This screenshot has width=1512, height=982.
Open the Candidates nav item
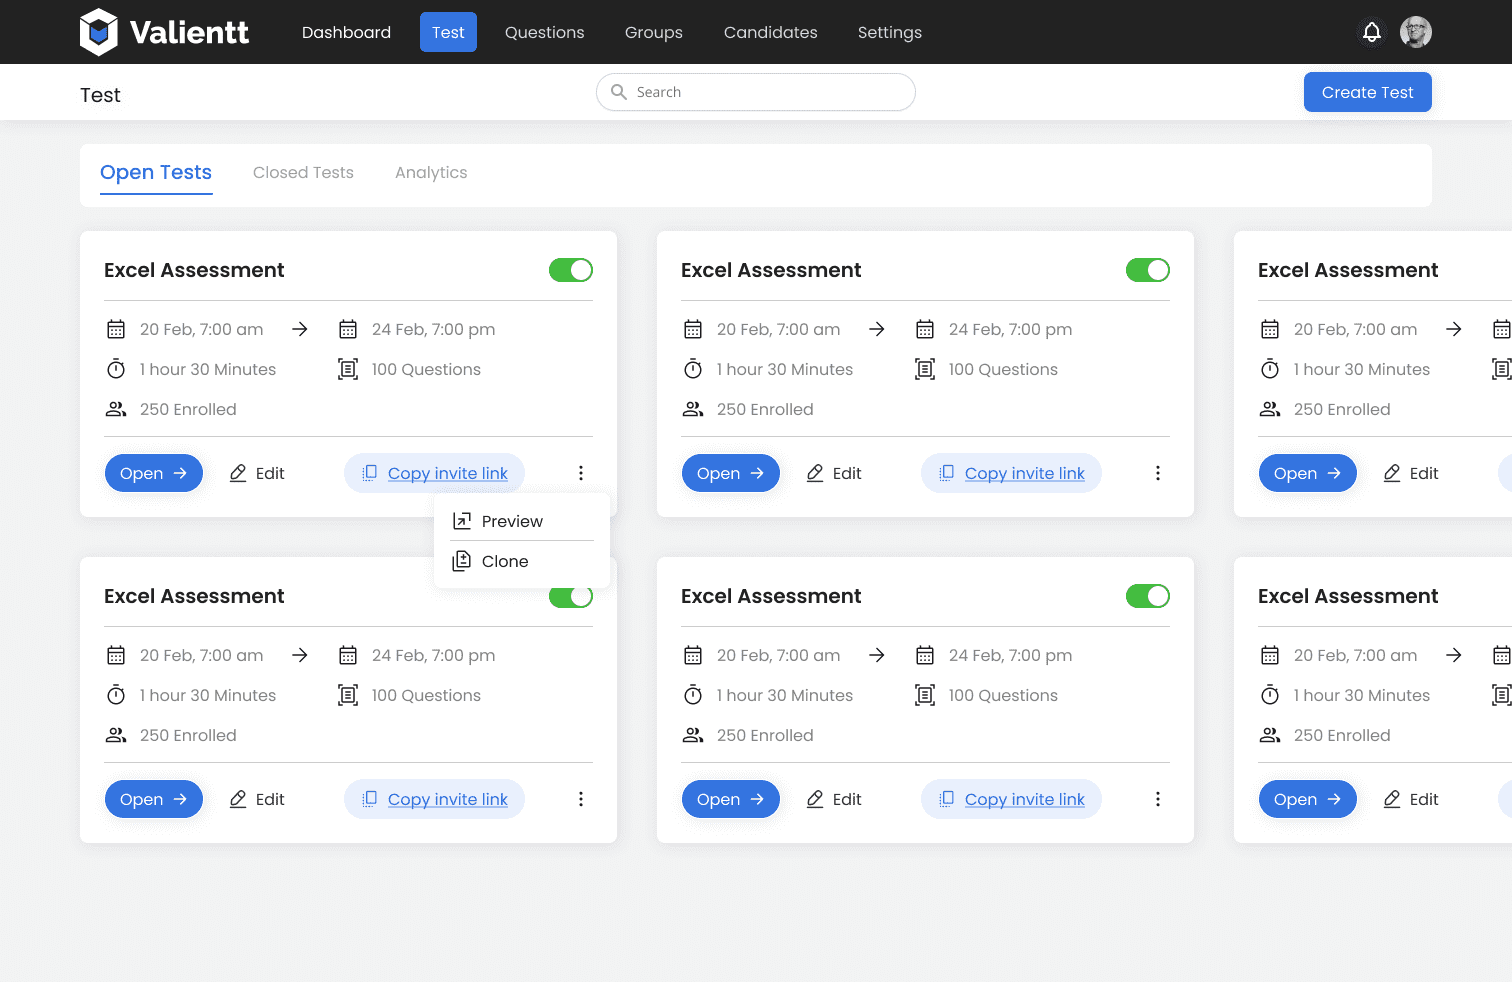click(771, 32)
